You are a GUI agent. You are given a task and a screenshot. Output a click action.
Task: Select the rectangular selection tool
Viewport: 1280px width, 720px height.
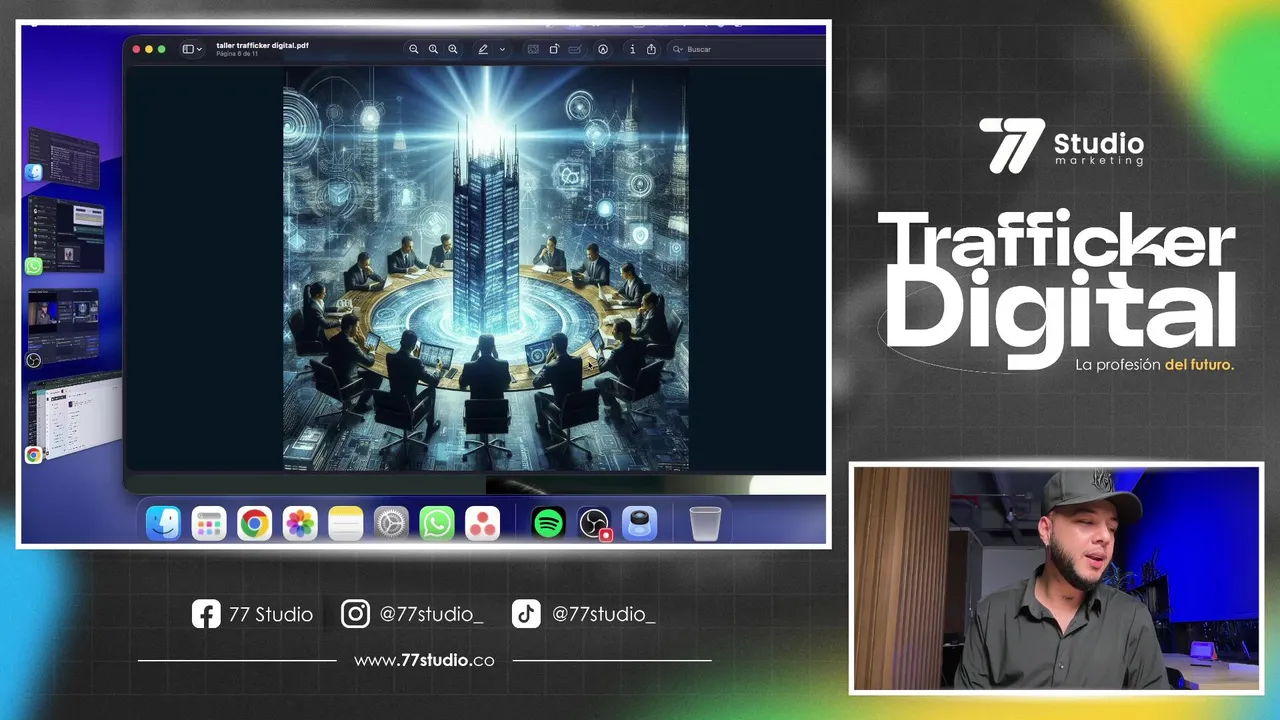[x=533, y=49]
